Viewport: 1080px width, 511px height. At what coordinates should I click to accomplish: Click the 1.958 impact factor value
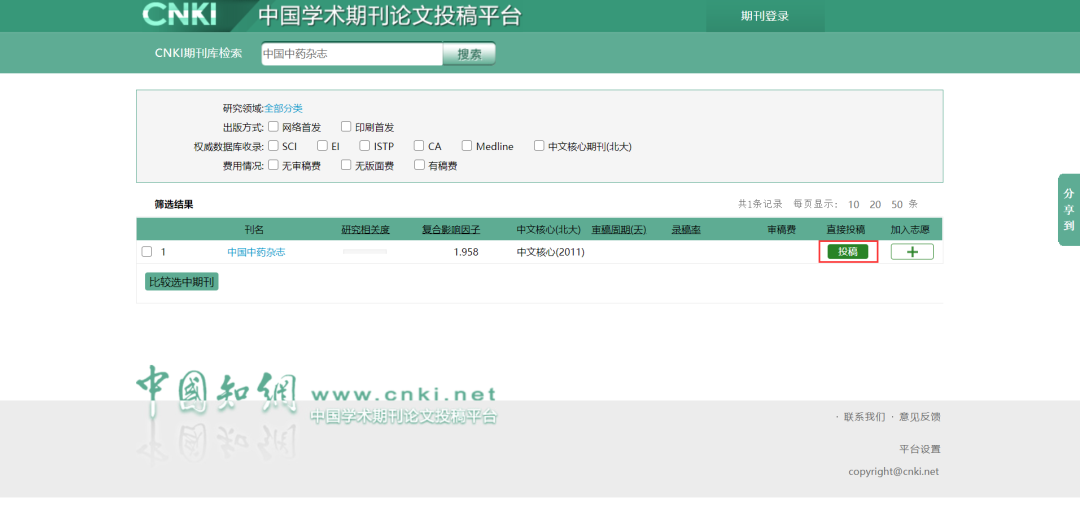coord(466,252)
